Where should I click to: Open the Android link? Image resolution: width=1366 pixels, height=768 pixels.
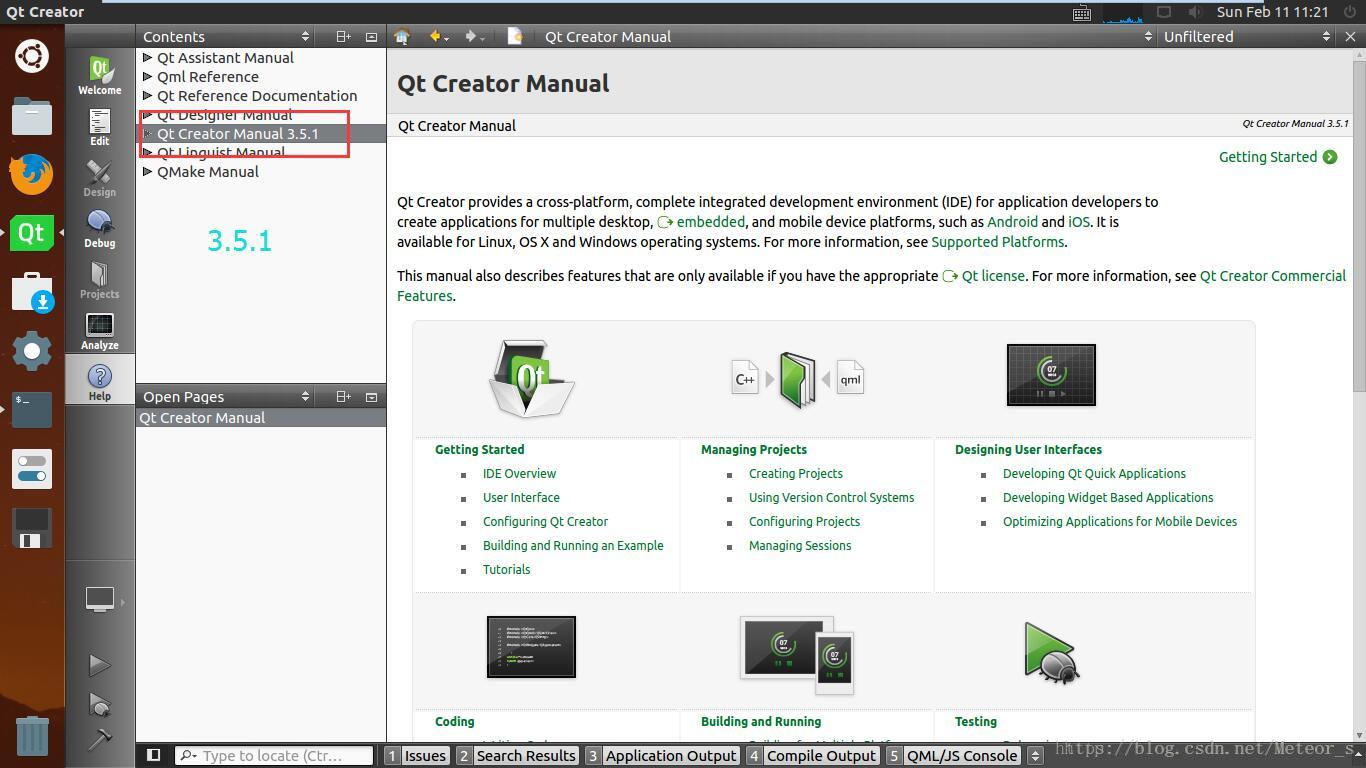[1012, 221]
